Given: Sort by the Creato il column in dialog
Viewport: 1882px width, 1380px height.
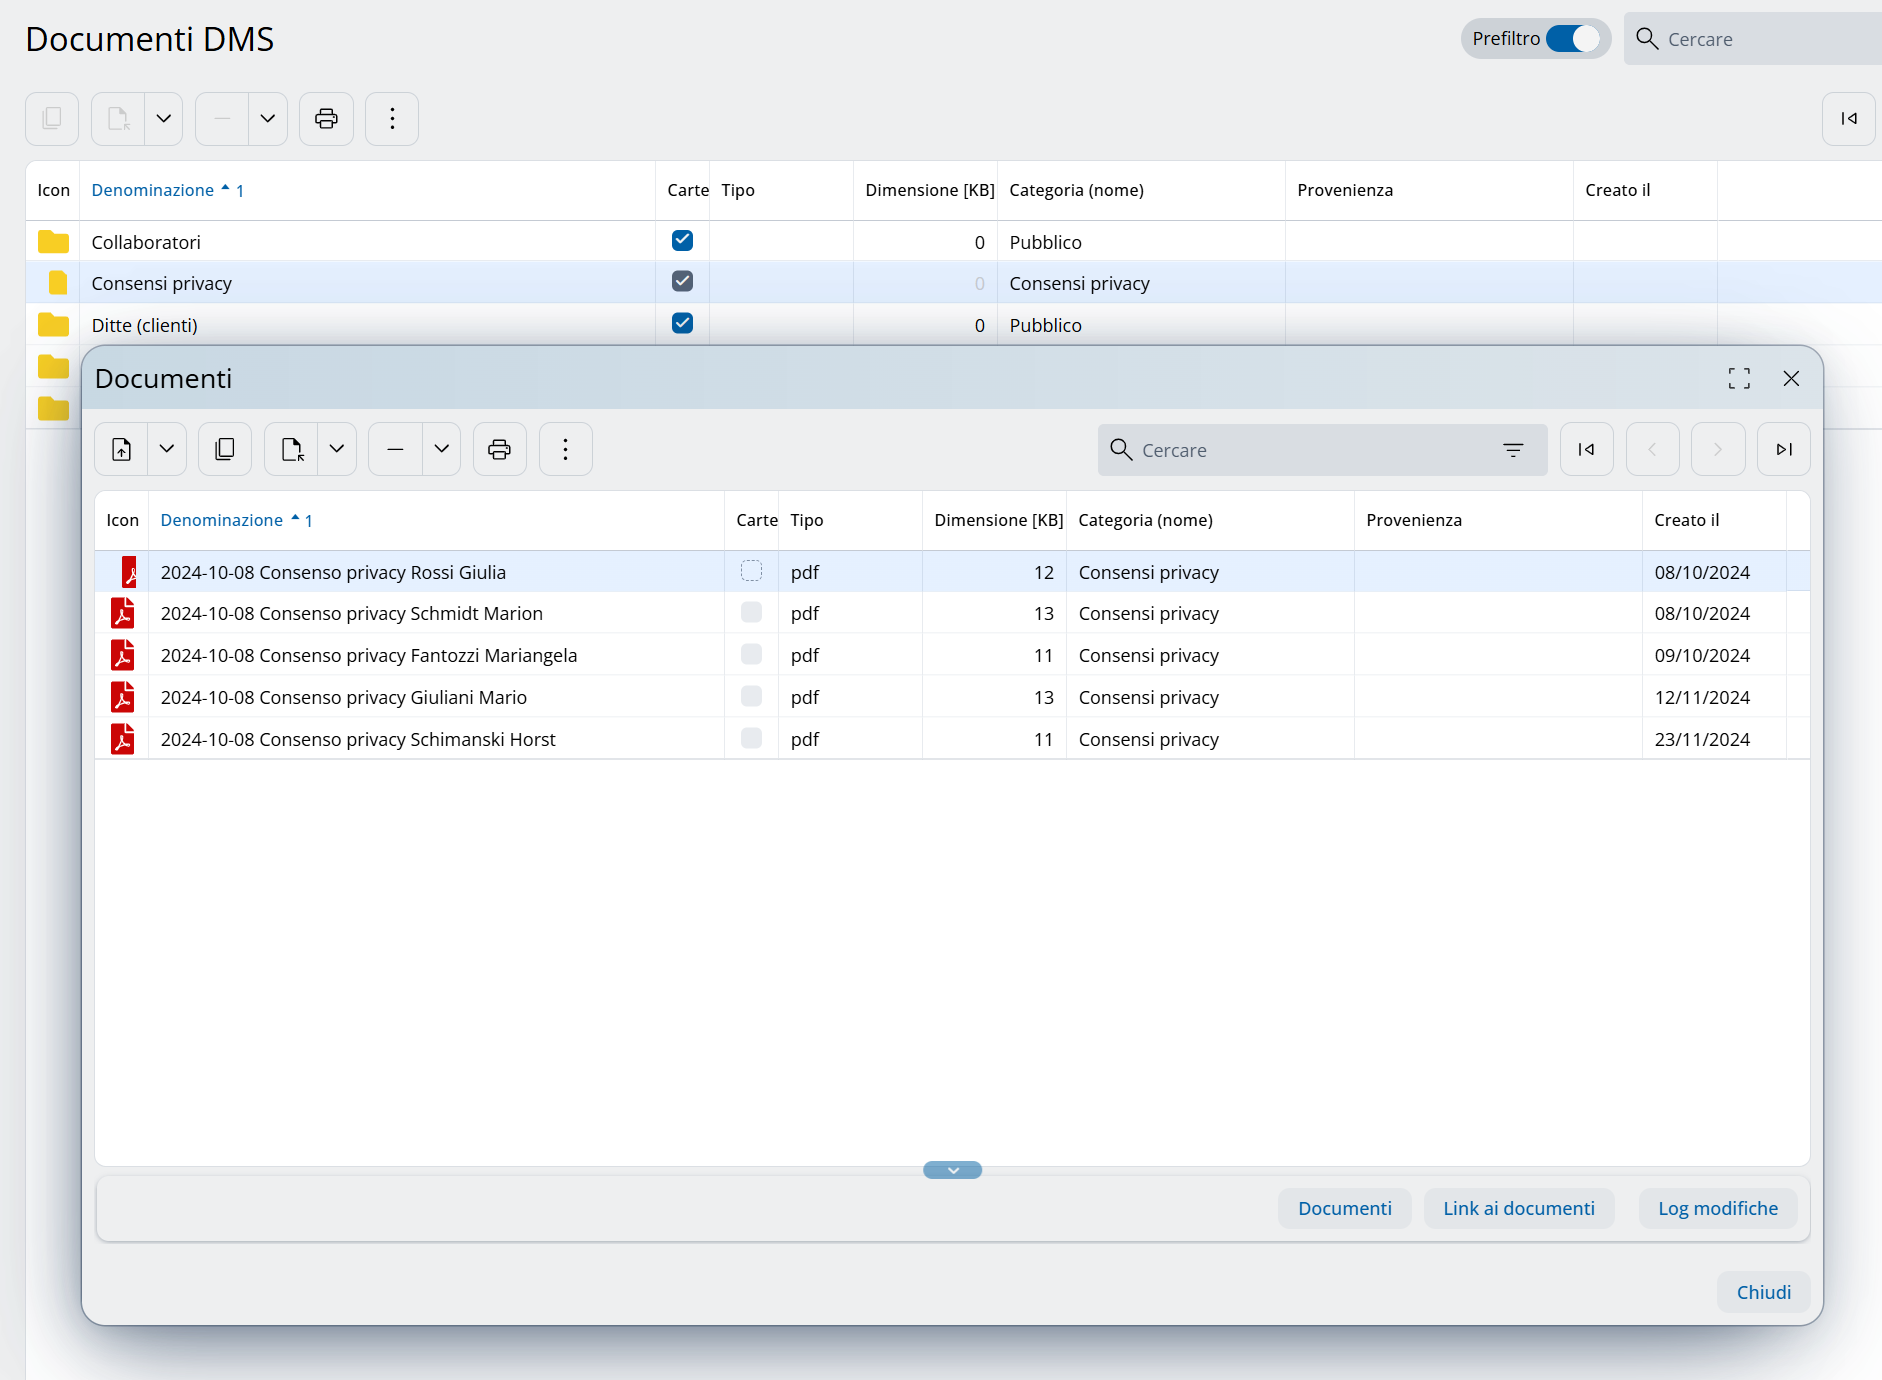Looking at the screenshot, I should 1686,520.
